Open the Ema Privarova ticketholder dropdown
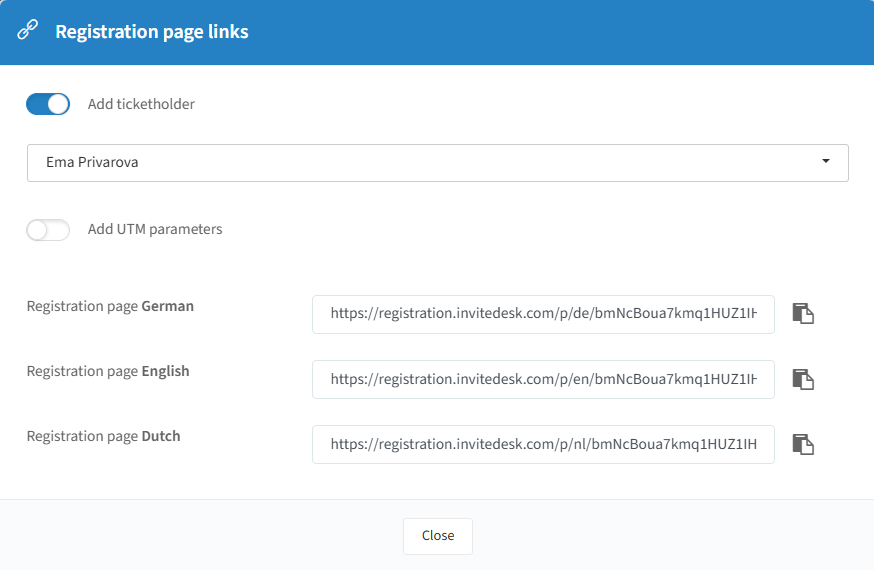Screen dimensions: 874x570 pyautogui.click(x=438, y=163)
